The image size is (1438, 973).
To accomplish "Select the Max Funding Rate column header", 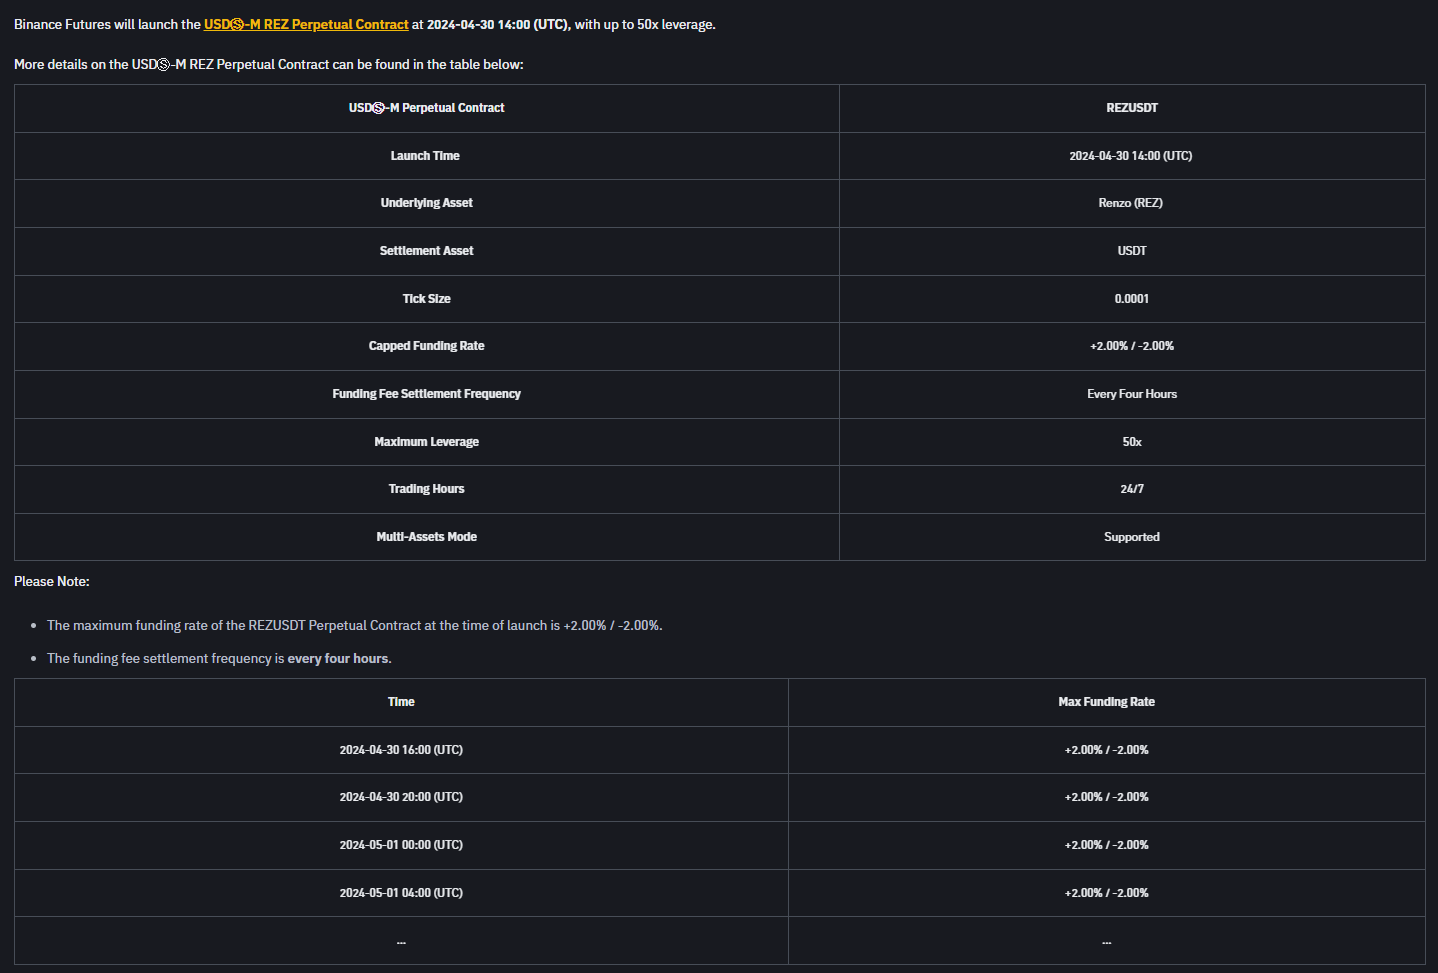I will point(1106,702).
